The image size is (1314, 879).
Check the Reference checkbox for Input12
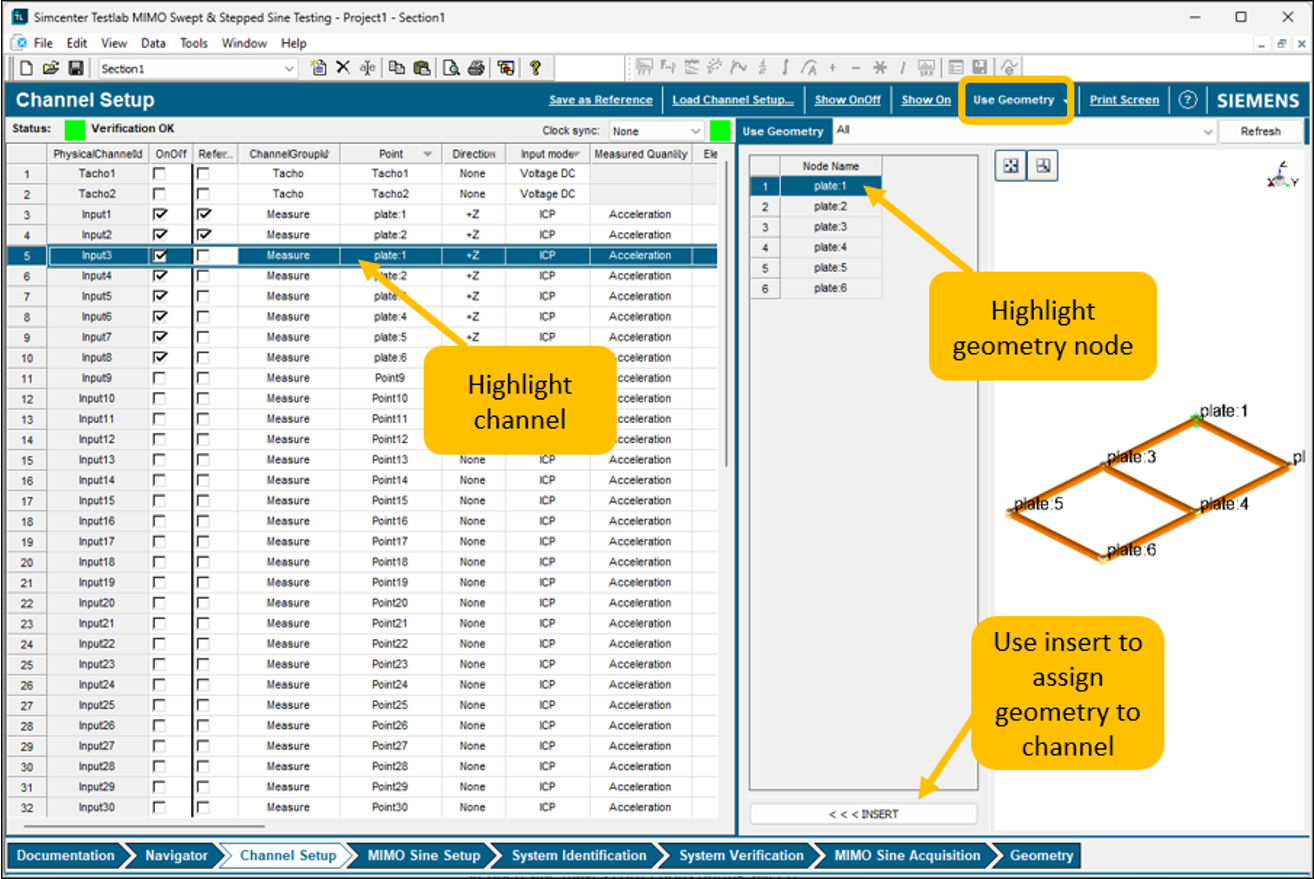click(x=204, y=439)
